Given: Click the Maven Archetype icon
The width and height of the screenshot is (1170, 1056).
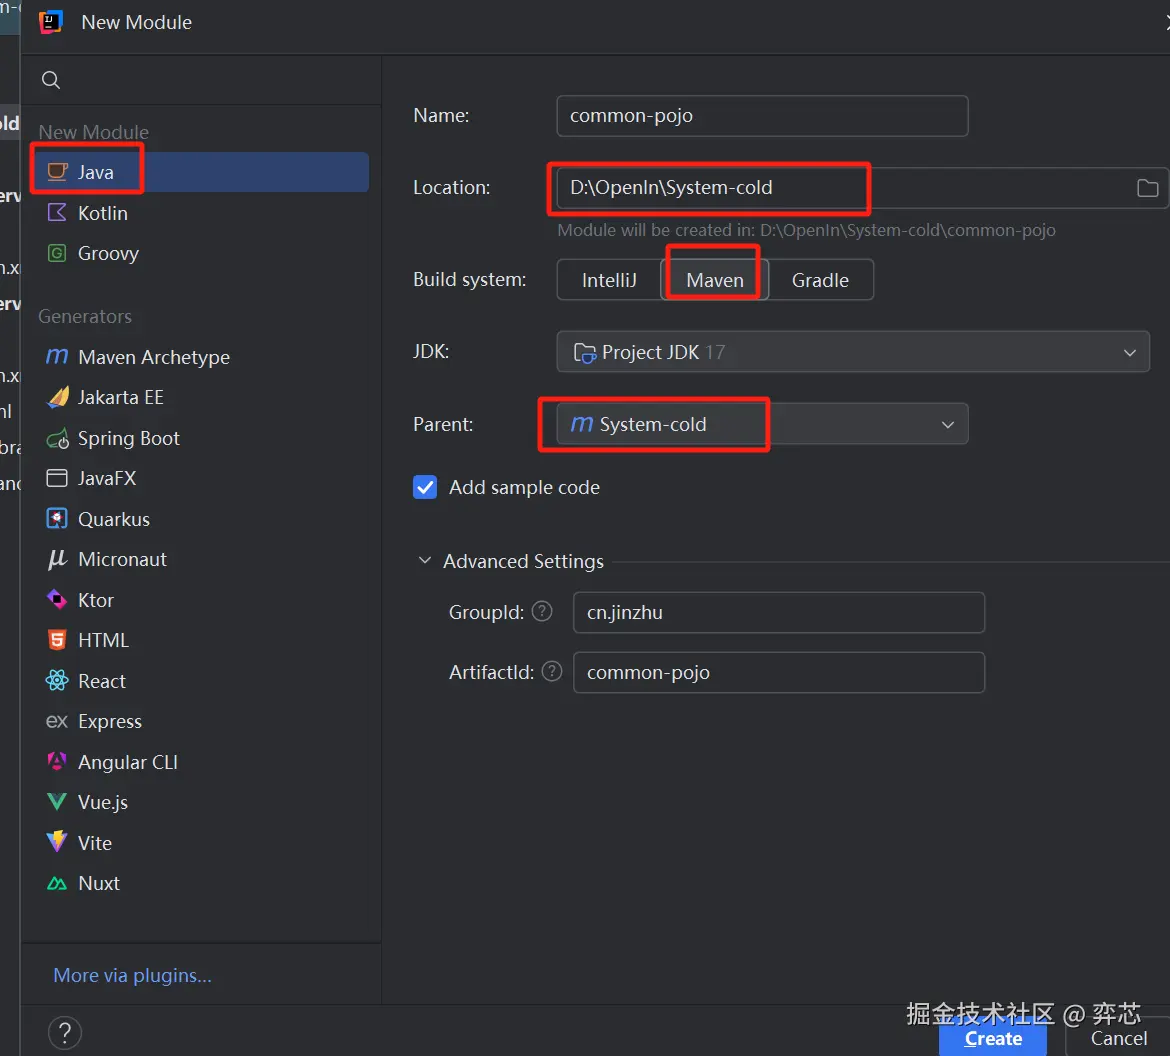Looking at the screenshot, I should (57, 357).
